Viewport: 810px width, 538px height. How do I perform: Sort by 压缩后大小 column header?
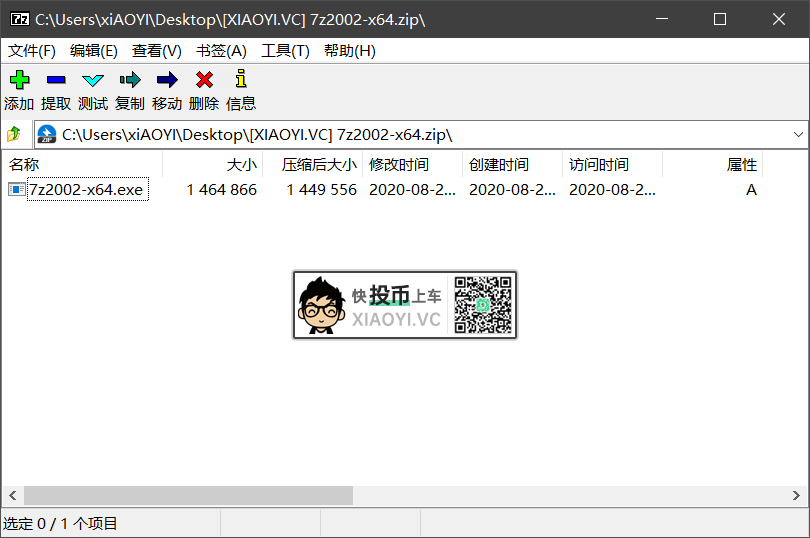[x=313, y=164]
